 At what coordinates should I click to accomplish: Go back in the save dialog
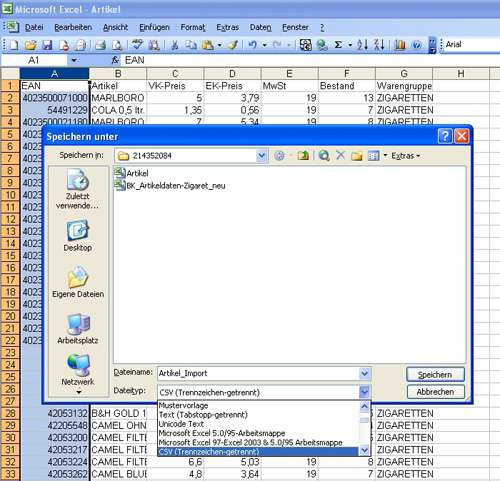coord(279,156)
